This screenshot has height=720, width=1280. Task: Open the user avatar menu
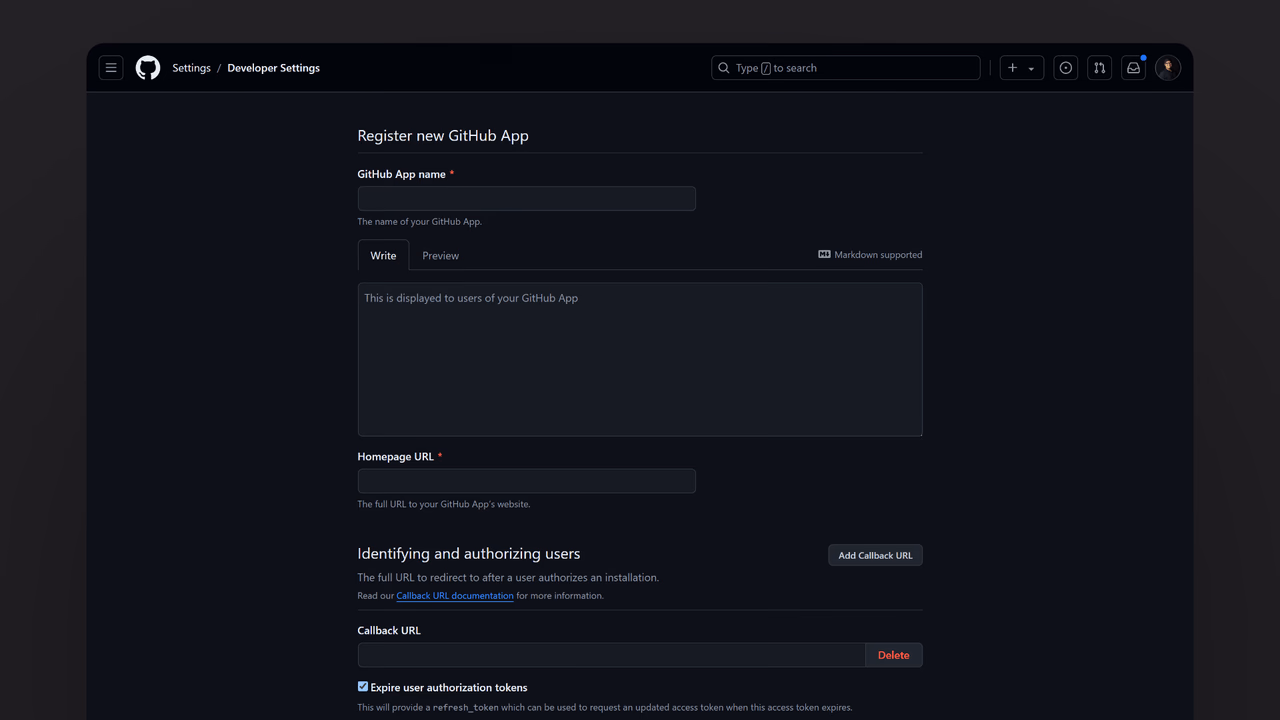coord(1168,68)
